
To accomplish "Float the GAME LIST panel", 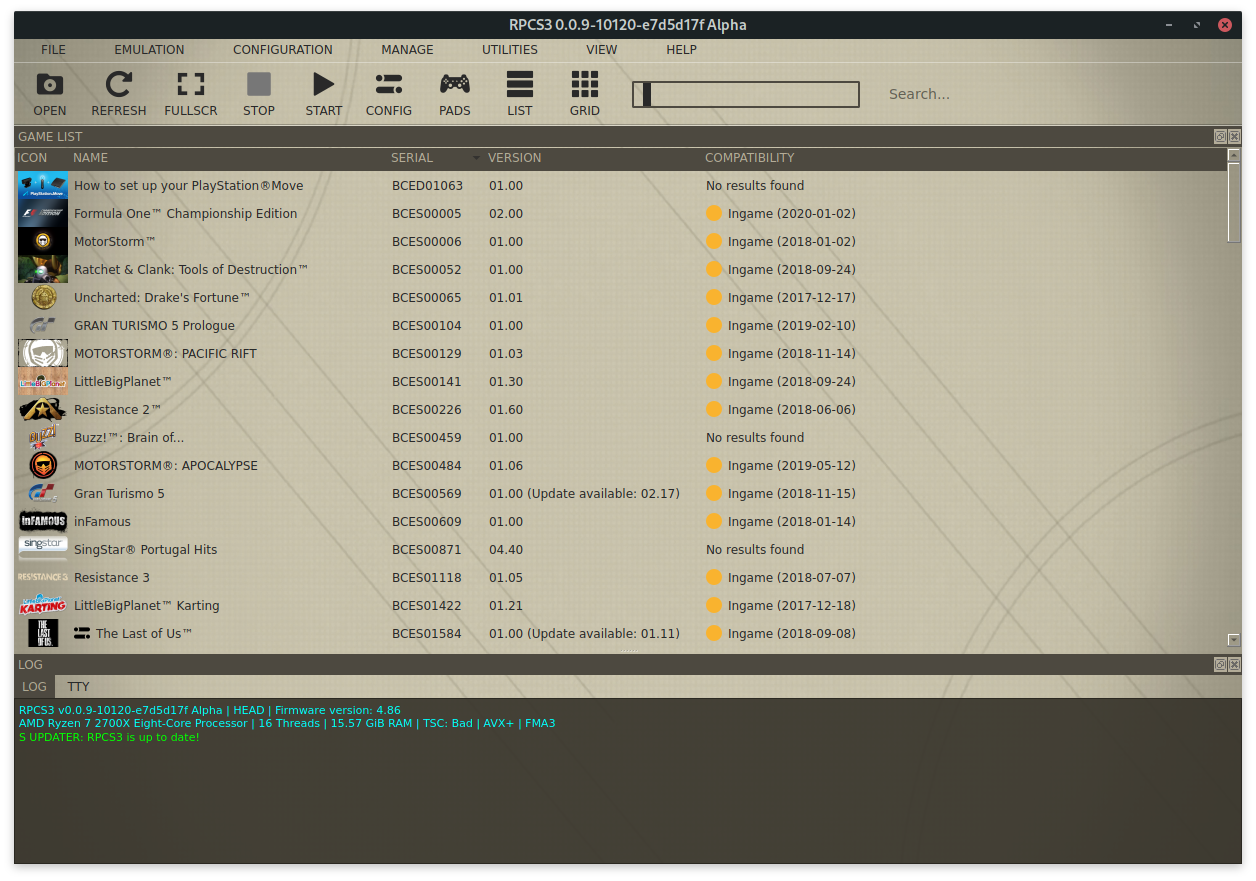I will click(x=1220, y=137).
